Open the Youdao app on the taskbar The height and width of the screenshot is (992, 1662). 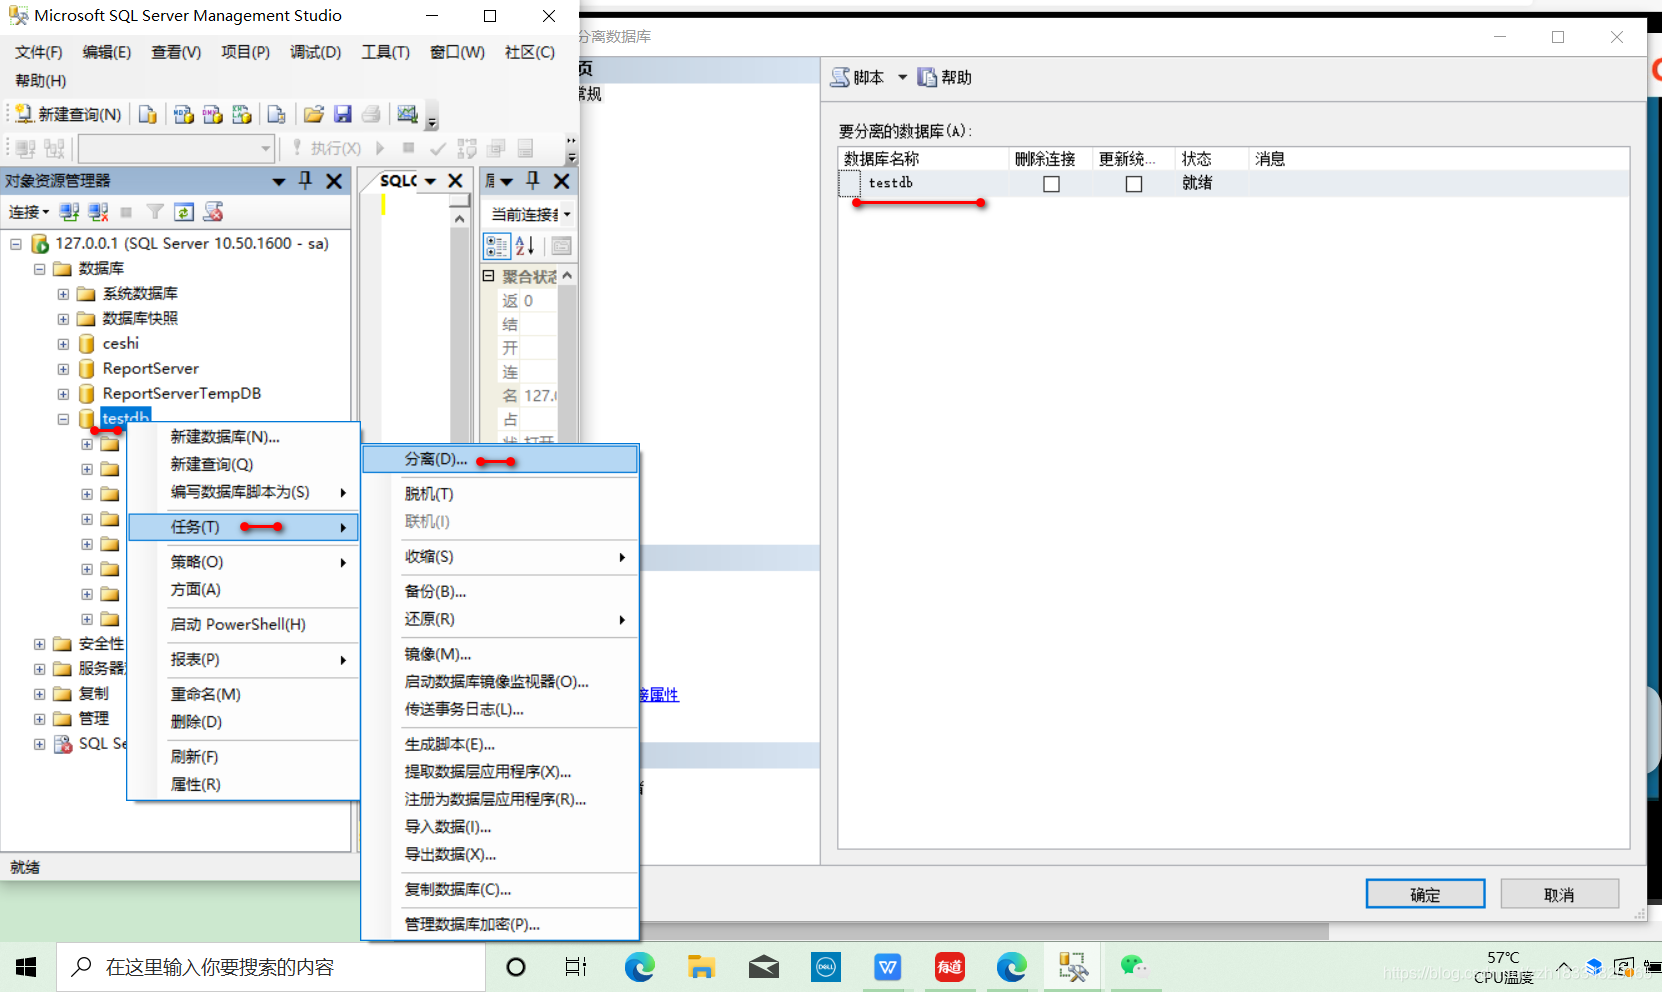[949, 967]
